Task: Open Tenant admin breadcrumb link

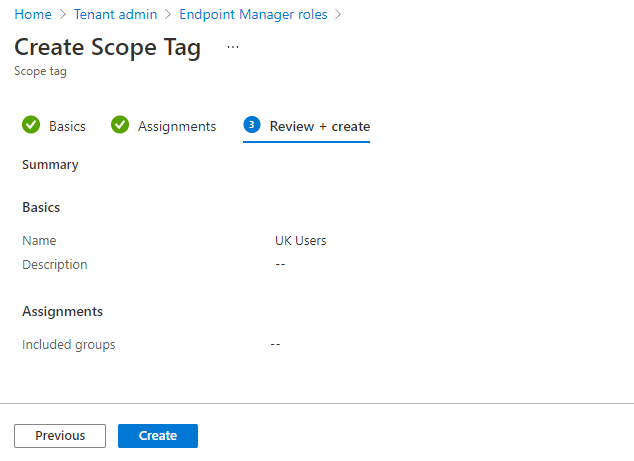Action: [115, 15]
